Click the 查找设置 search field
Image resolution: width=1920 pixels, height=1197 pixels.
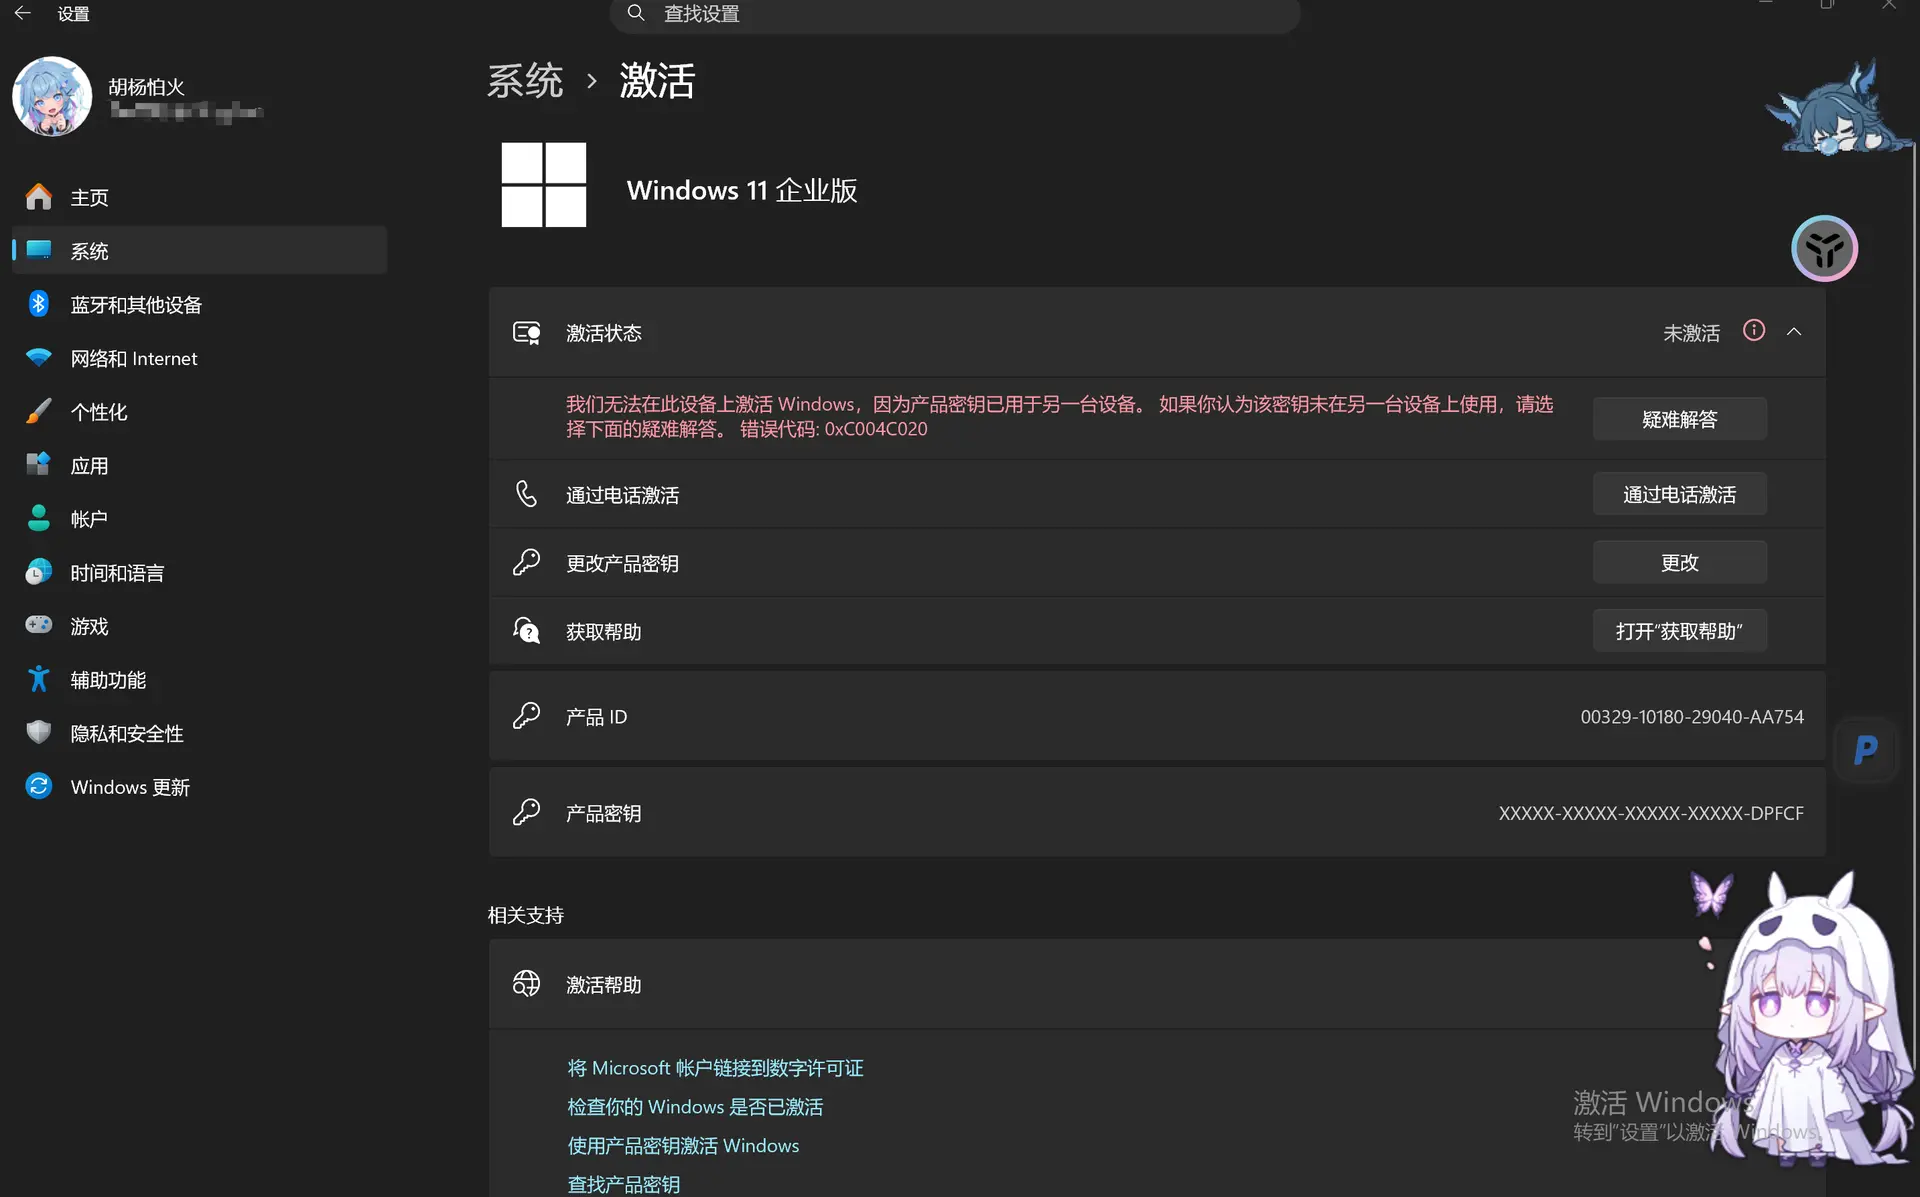[955, 14]
